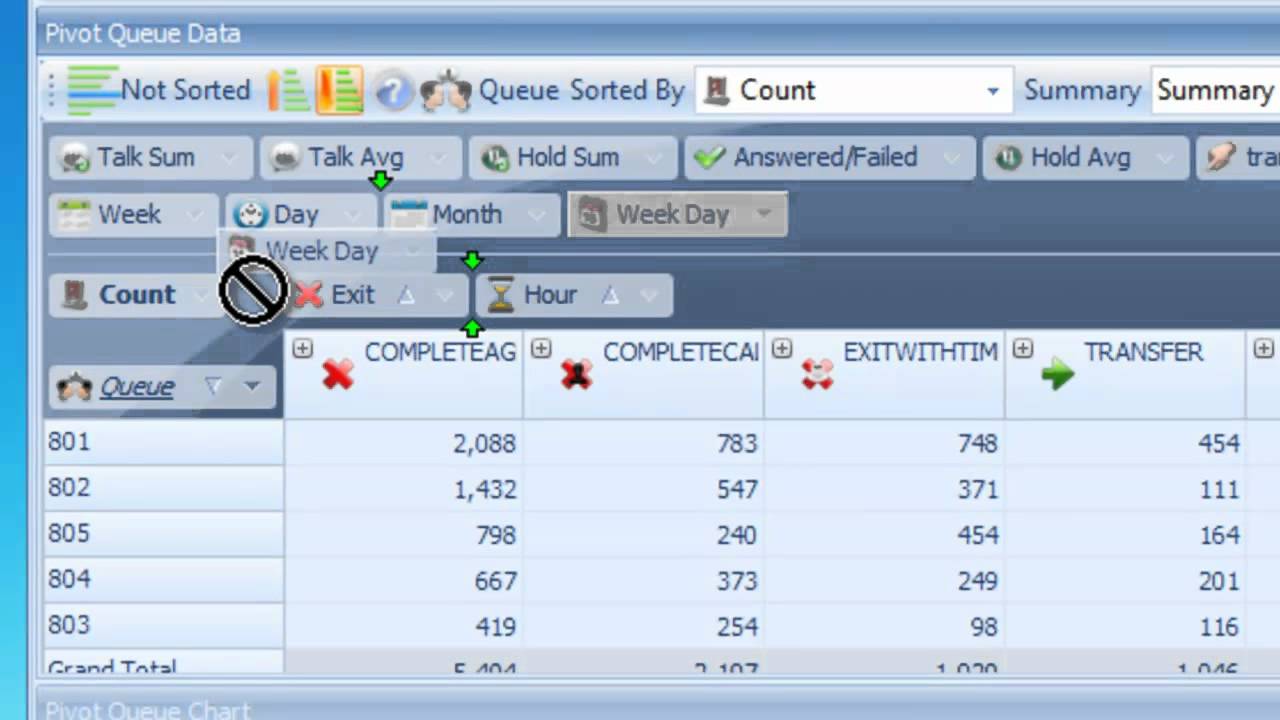Open Hold Avg filter dropdown arrow

[x=1164, y=158]
